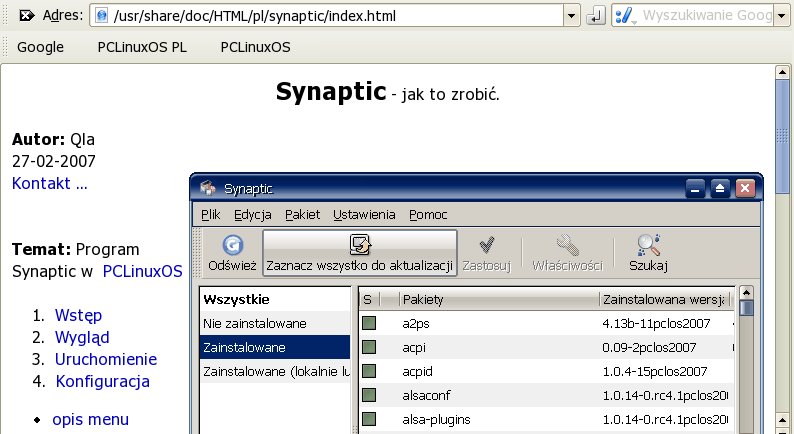Open the Edycja menu in Synaptic
Viewport: 794px width, 434px height.
(x=253, y=215)
